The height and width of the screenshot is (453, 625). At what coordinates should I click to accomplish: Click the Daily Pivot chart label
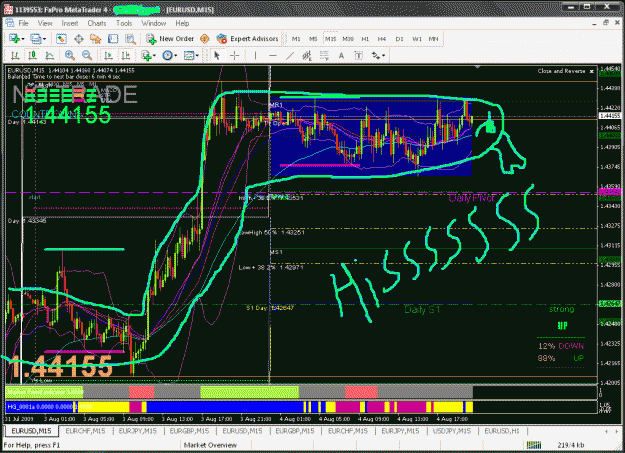point(471,198)
